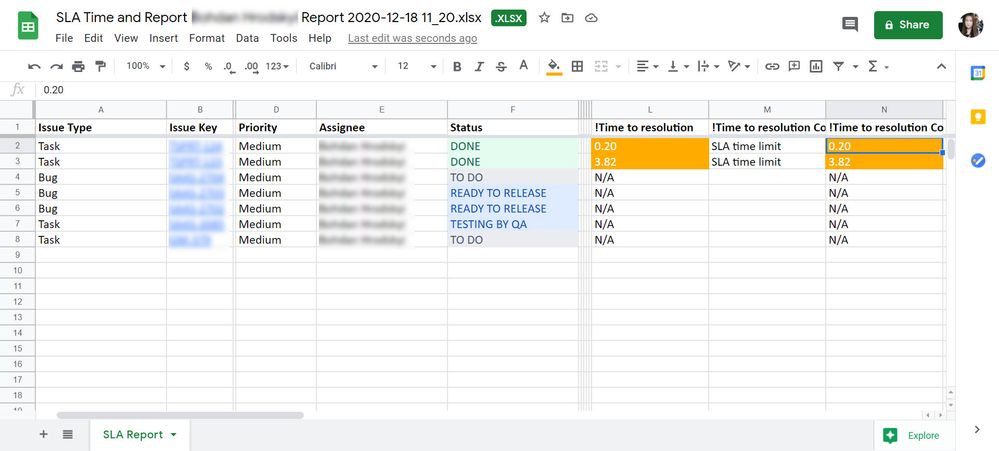The image size is (999, 451).
Task: Increase decimal places icon
Action: click(252, 66)
